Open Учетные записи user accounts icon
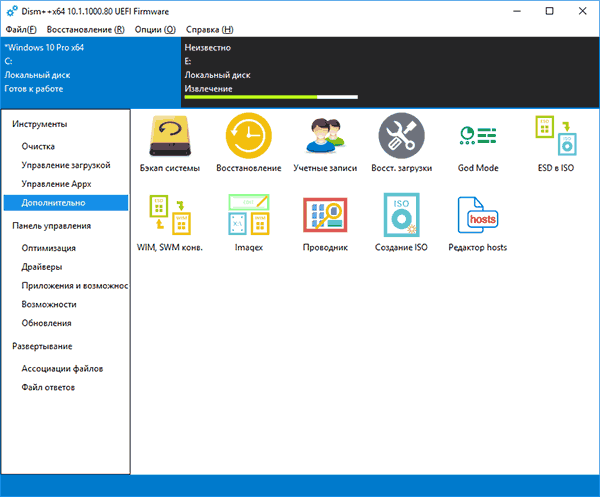The image size is (600, 497). (x=325, y=143)
